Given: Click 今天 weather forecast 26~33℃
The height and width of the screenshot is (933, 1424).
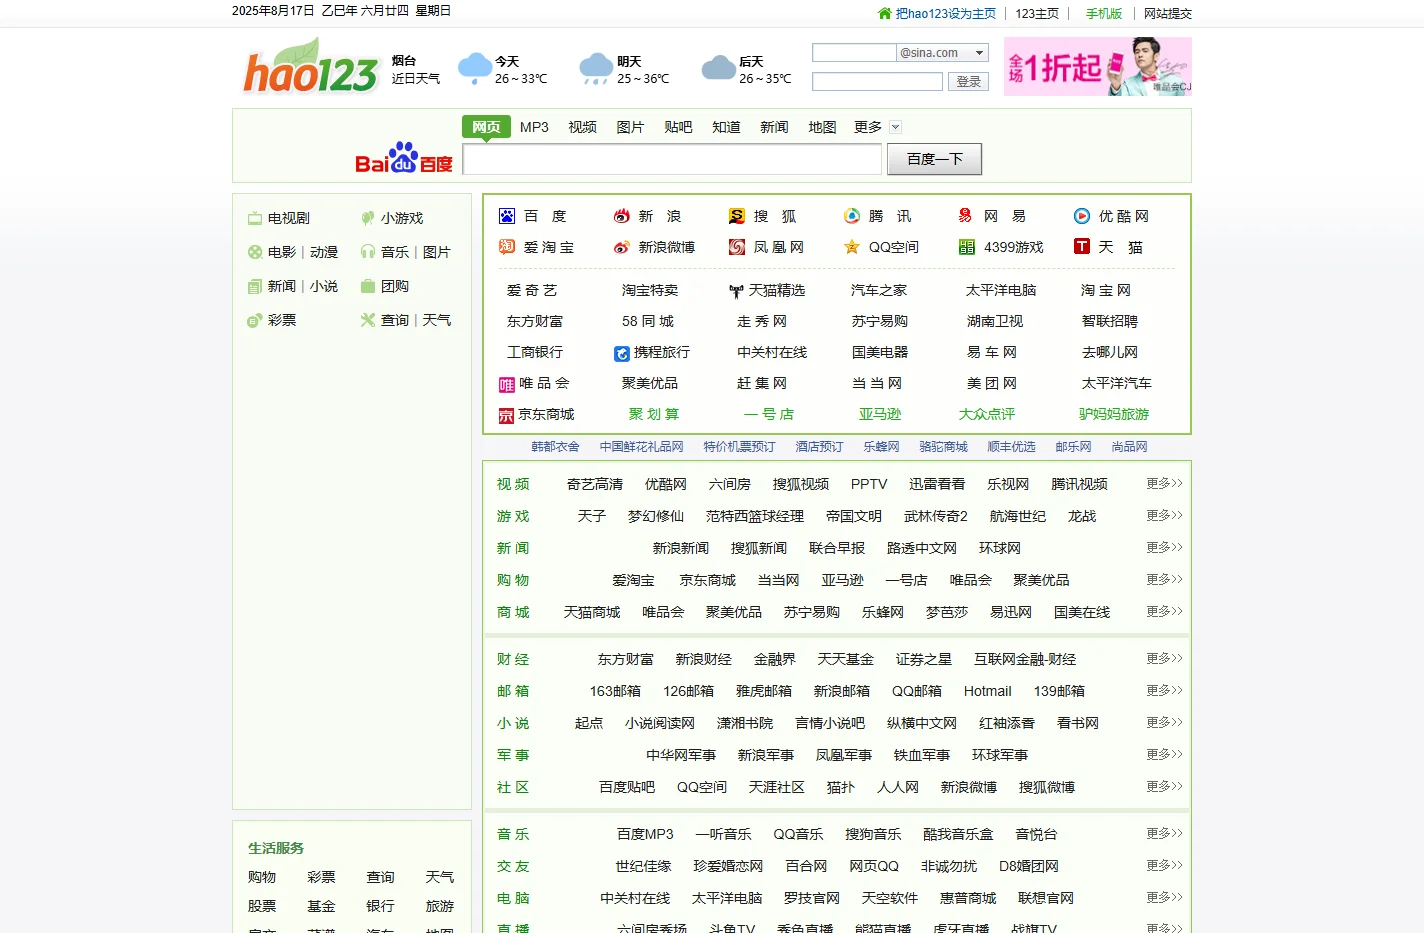Looking at the screenshot, I should (503, 69).
